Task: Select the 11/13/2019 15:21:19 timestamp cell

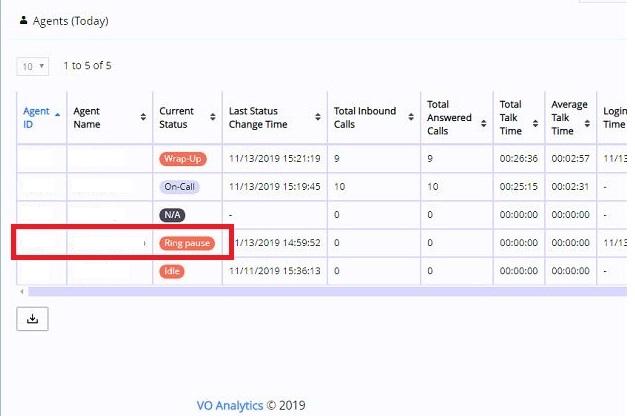Action: 274,158
